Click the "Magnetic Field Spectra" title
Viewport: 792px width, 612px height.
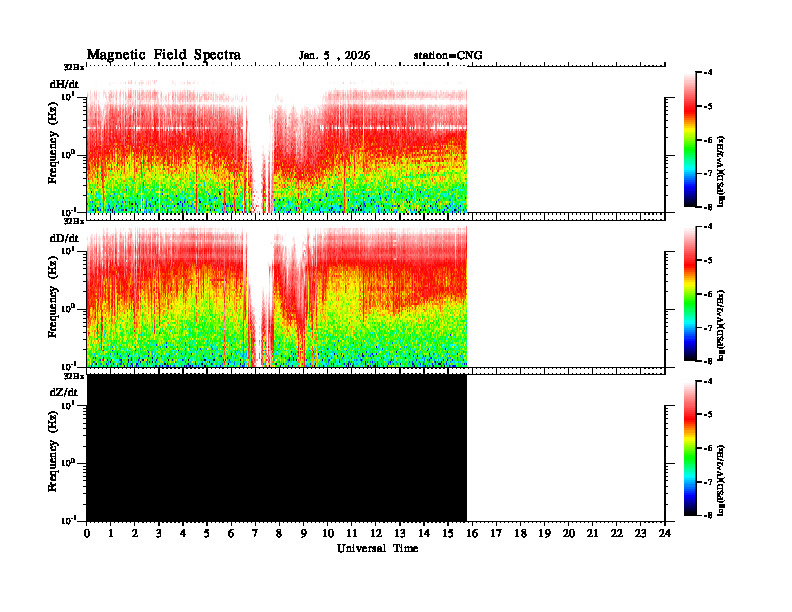pos(164,55)
